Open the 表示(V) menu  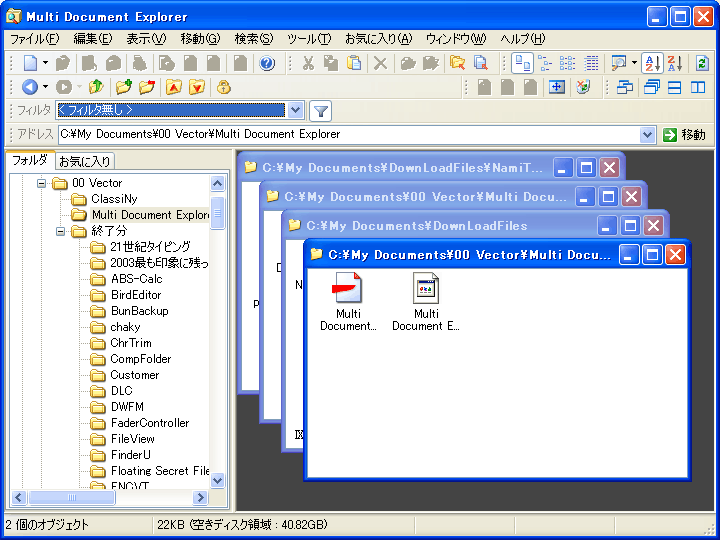coord(146,39)
